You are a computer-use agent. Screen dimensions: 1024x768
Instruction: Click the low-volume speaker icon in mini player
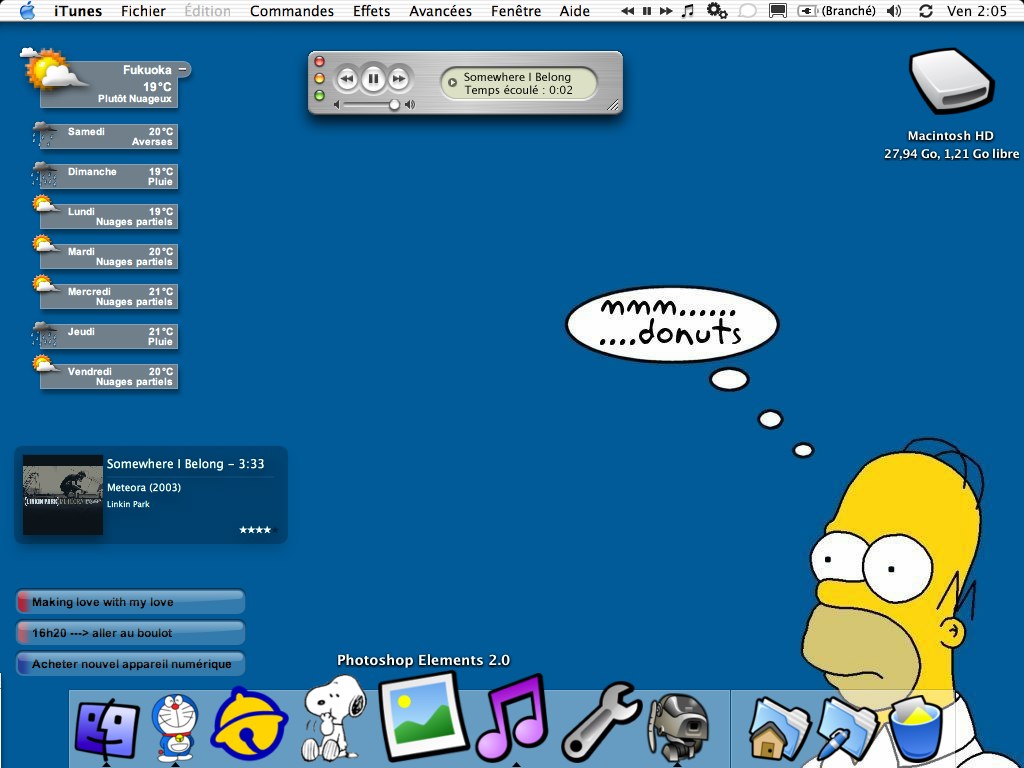(337, 104)
